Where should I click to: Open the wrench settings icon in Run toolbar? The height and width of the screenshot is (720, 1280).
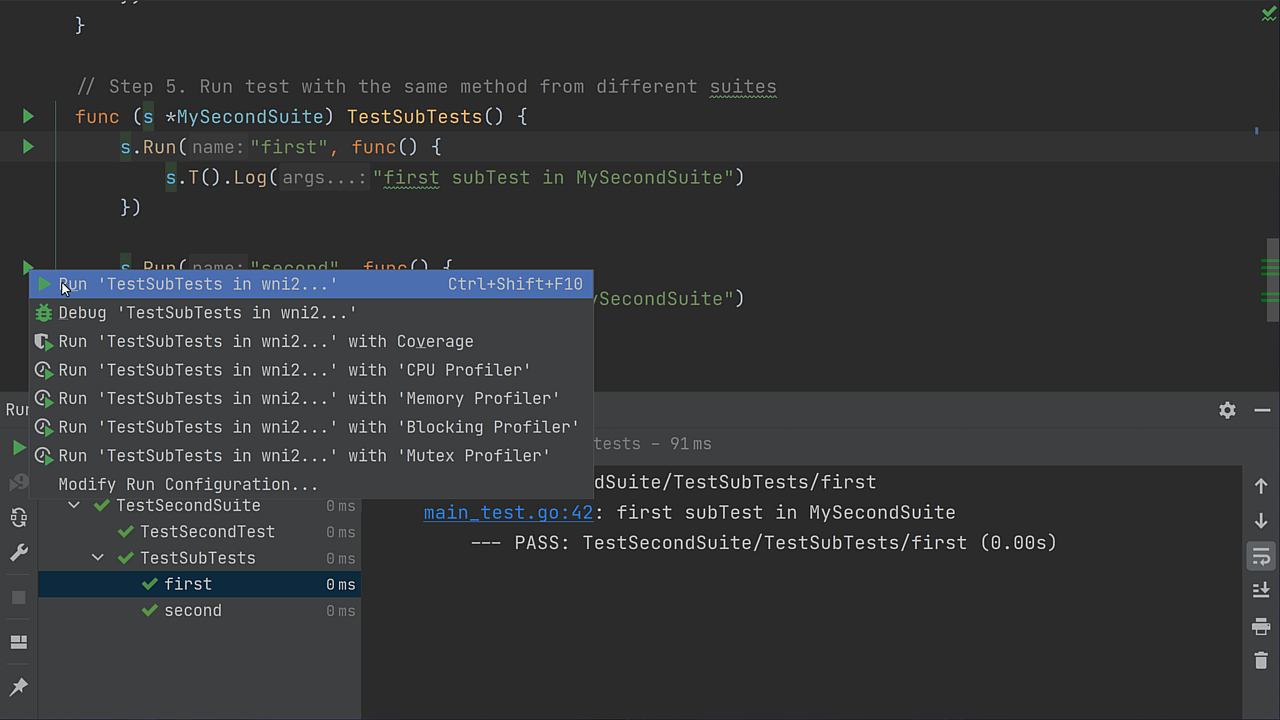[19, 553]
